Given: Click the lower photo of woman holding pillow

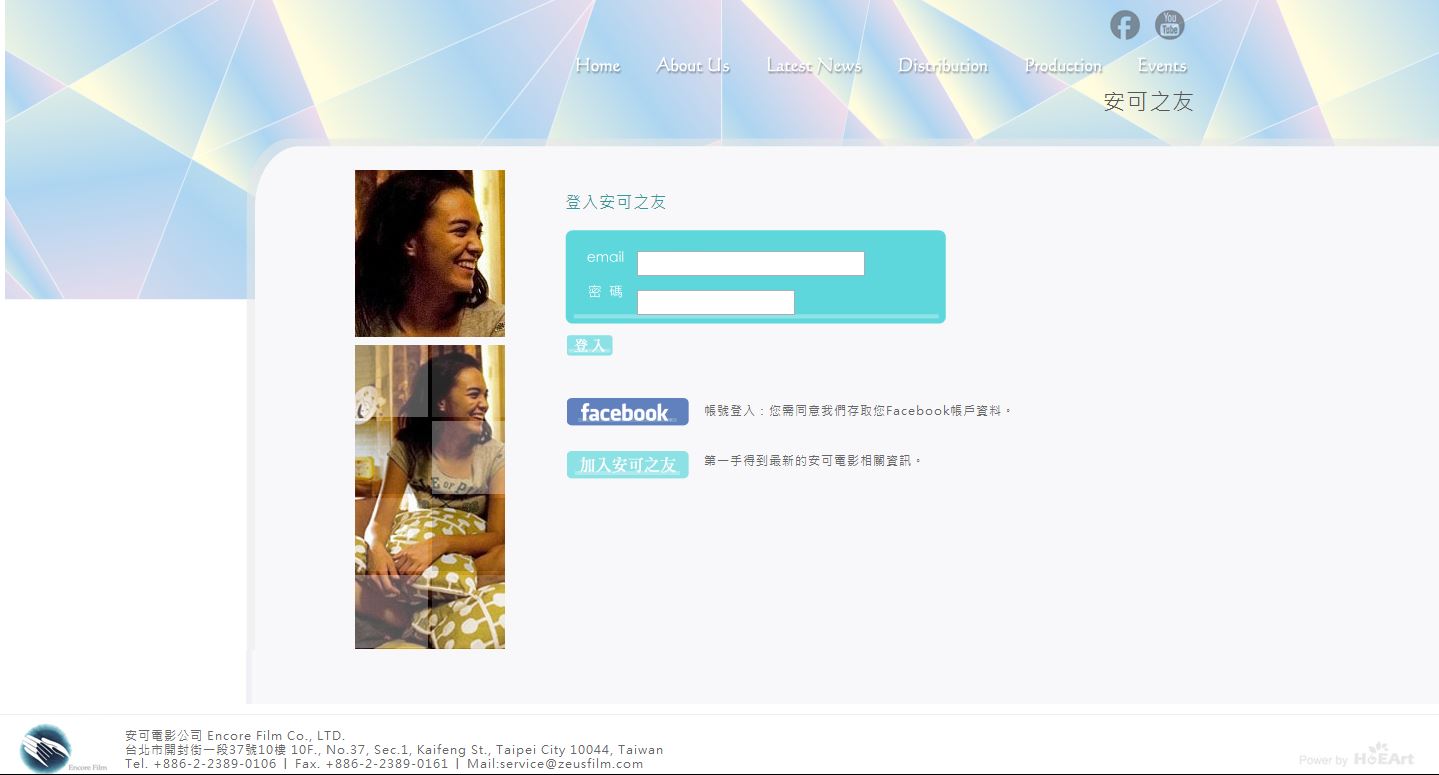Looking at the screenshot, I should tap(429, 496).
